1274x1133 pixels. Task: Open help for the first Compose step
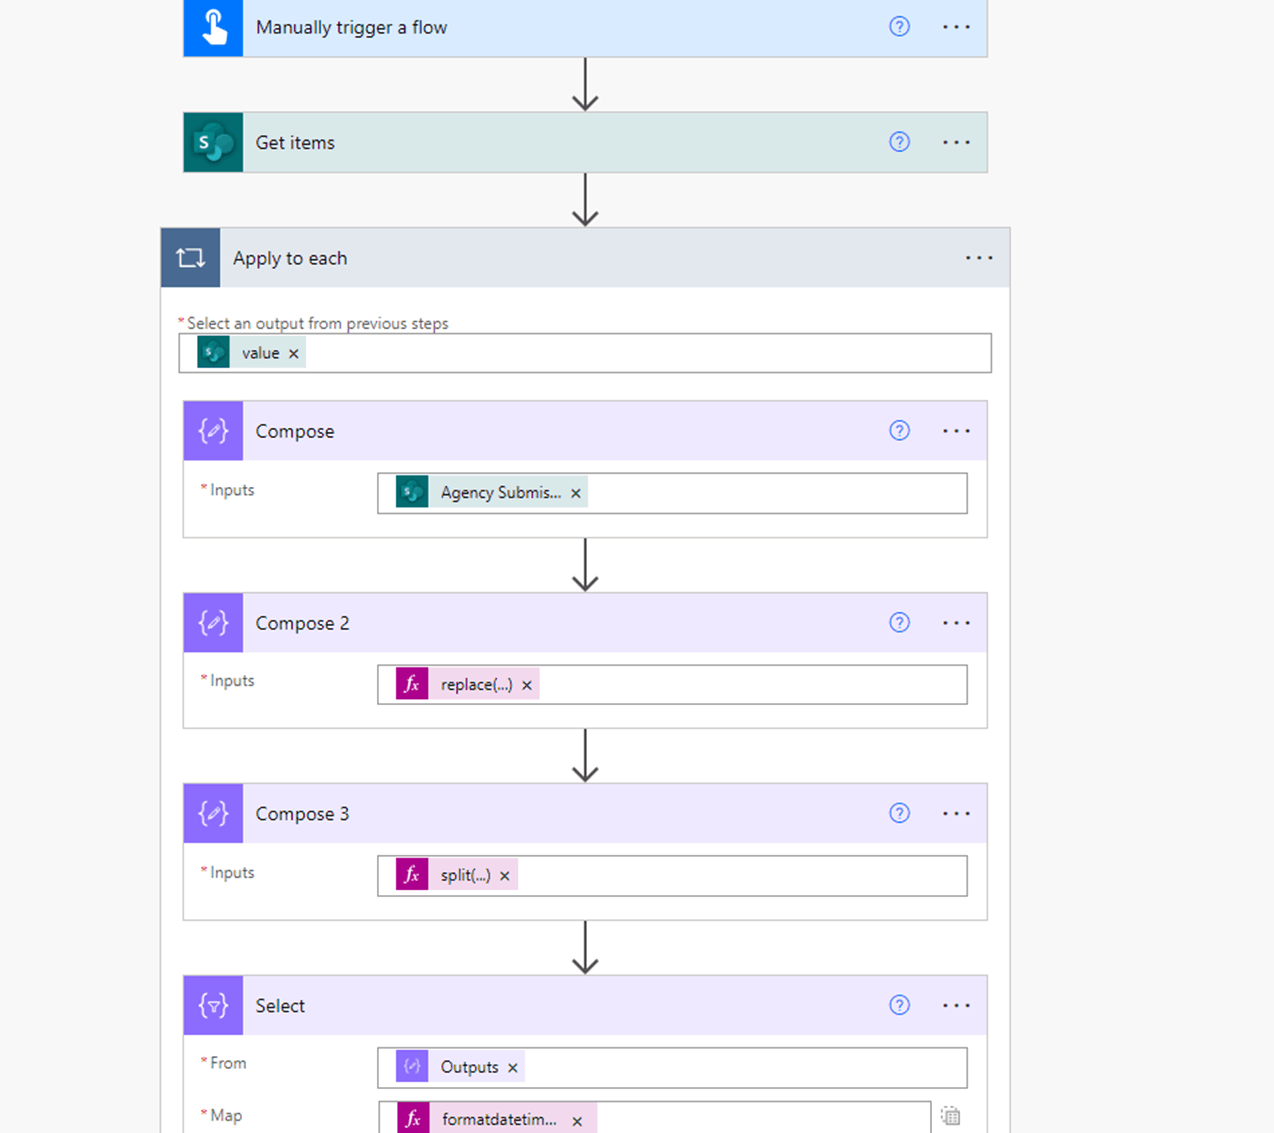click(899, 431)
